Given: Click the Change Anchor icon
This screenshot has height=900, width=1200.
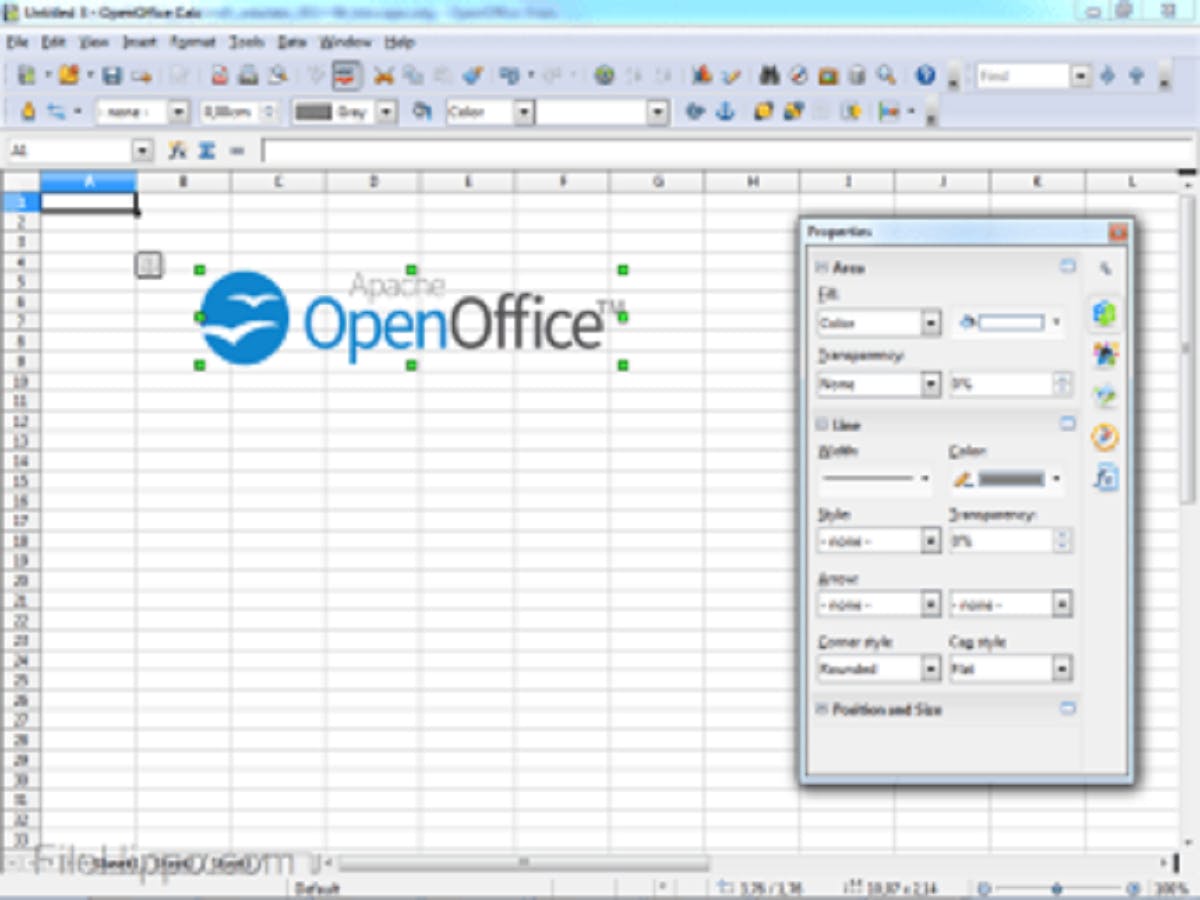Looking at the screenshot, I should tap(725, 111).
